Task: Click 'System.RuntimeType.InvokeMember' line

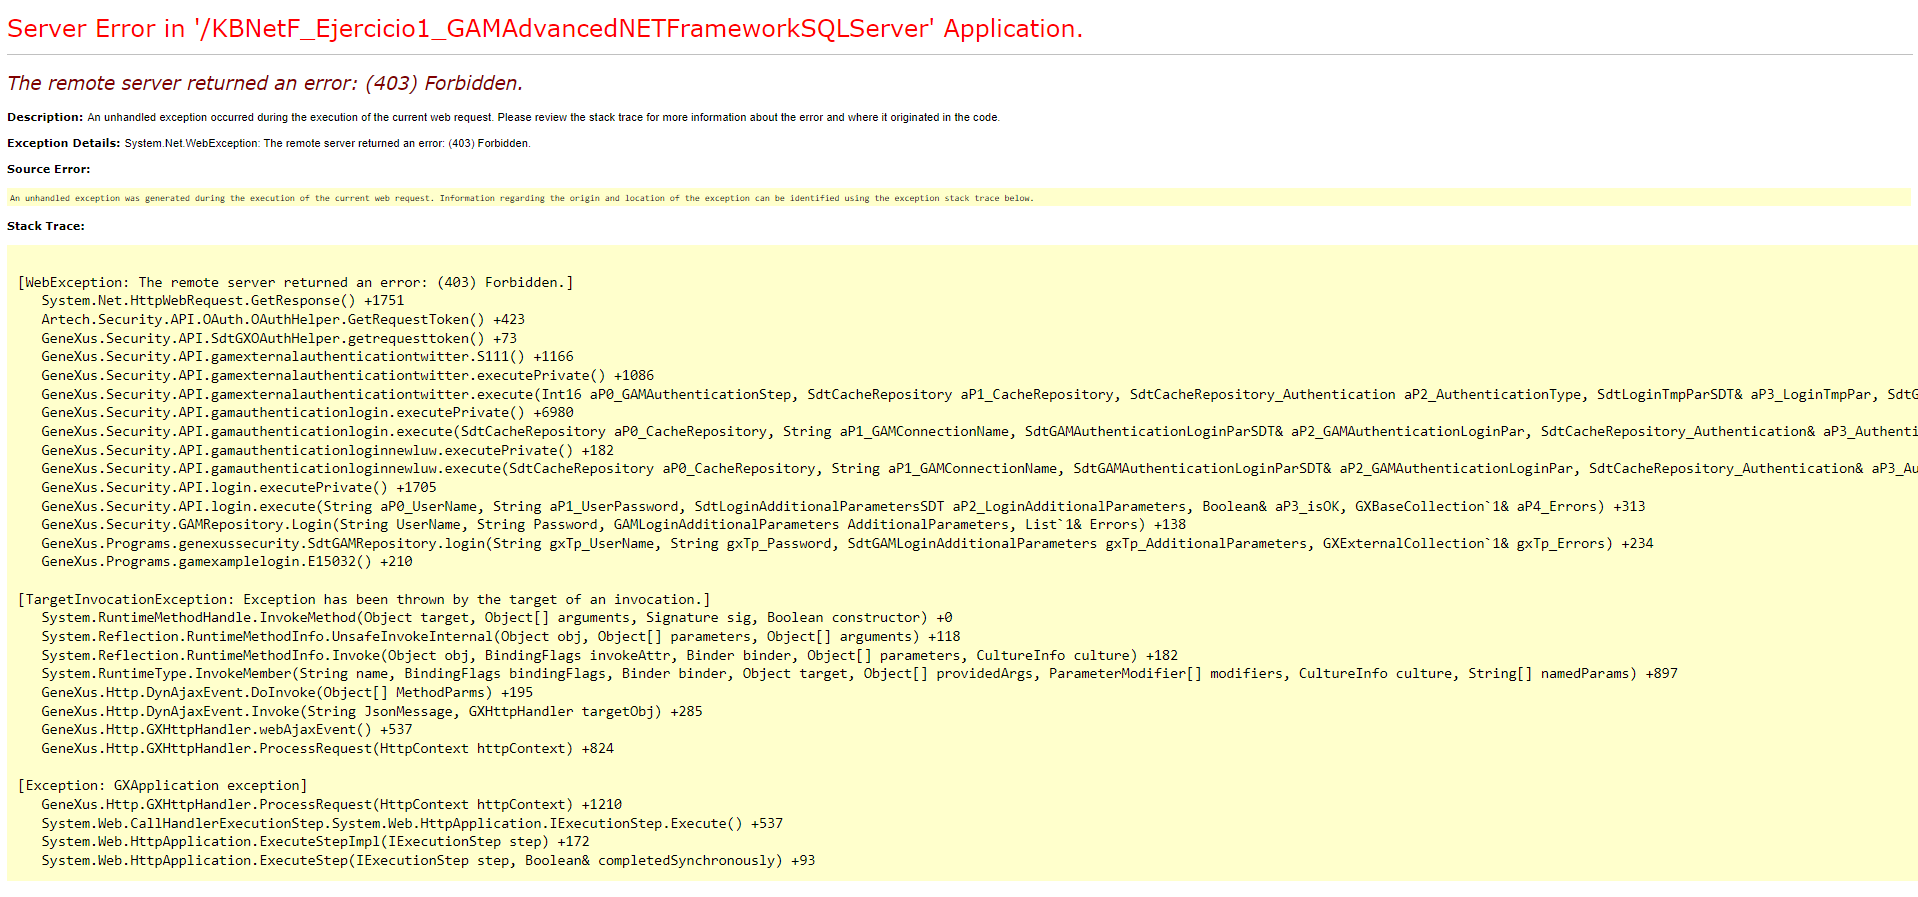Action: [859, 673]
